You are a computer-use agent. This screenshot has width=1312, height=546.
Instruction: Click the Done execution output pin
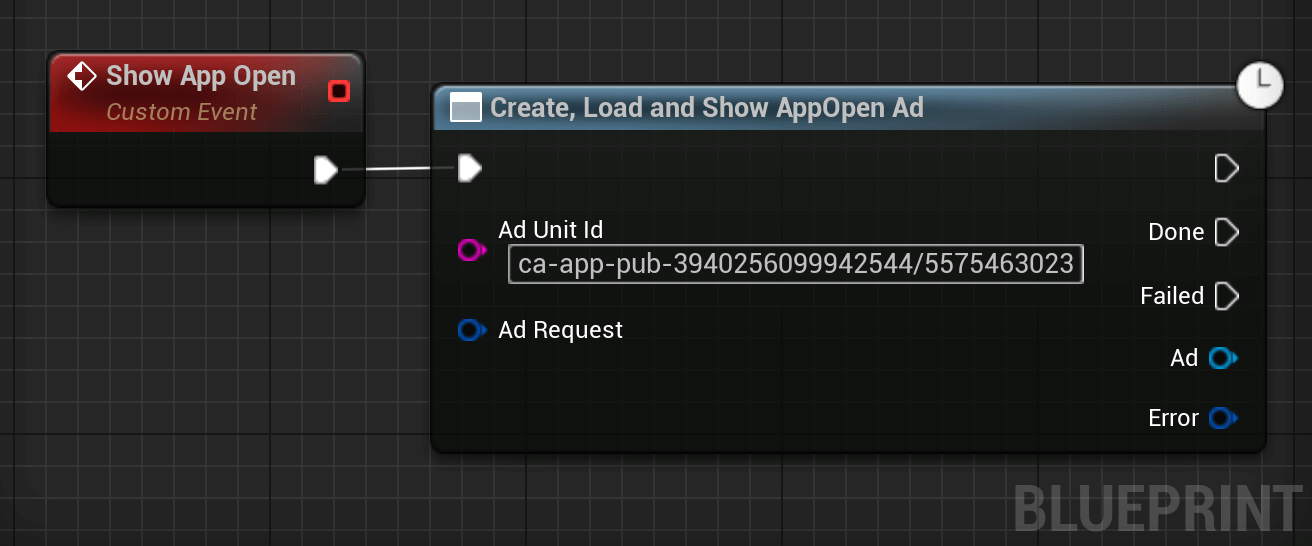(1227, 232)
